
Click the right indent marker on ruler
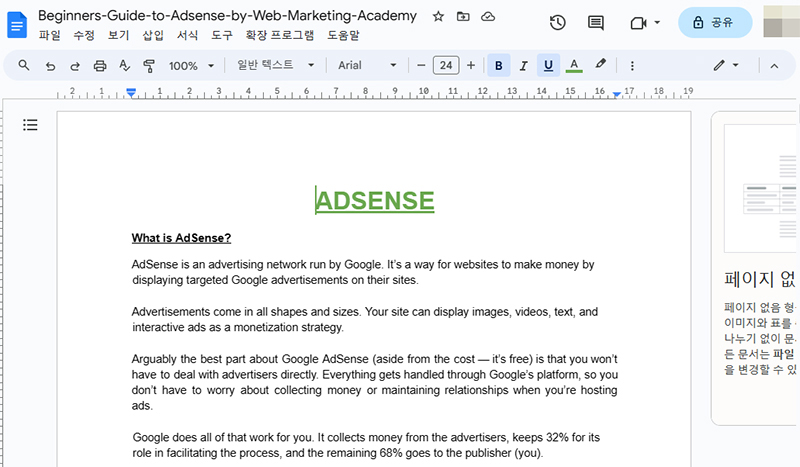coord(616,94)
